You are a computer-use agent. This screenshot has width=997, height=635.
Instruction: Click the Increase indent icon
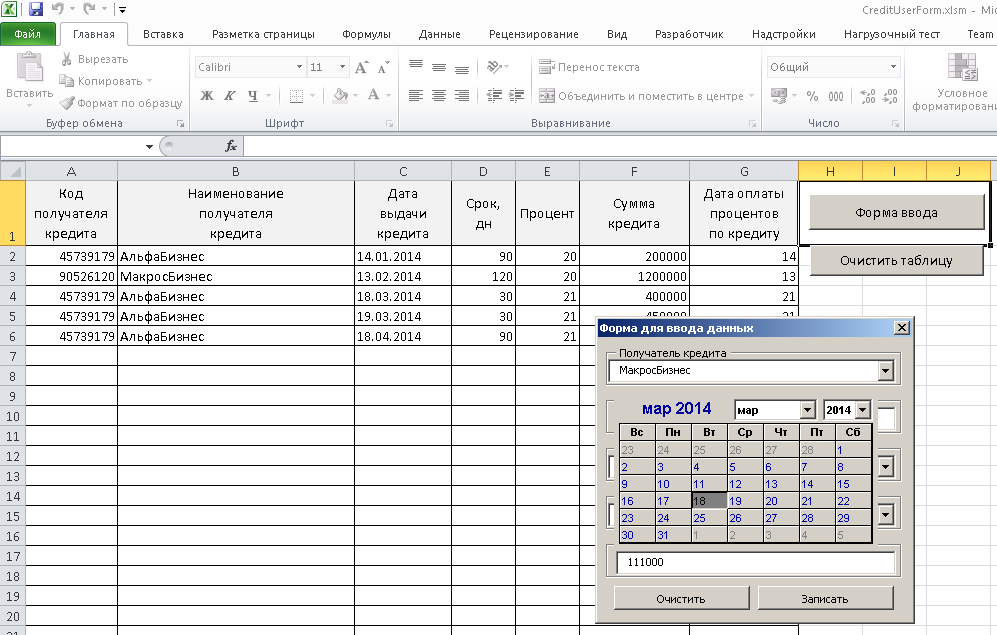[516, 95]
